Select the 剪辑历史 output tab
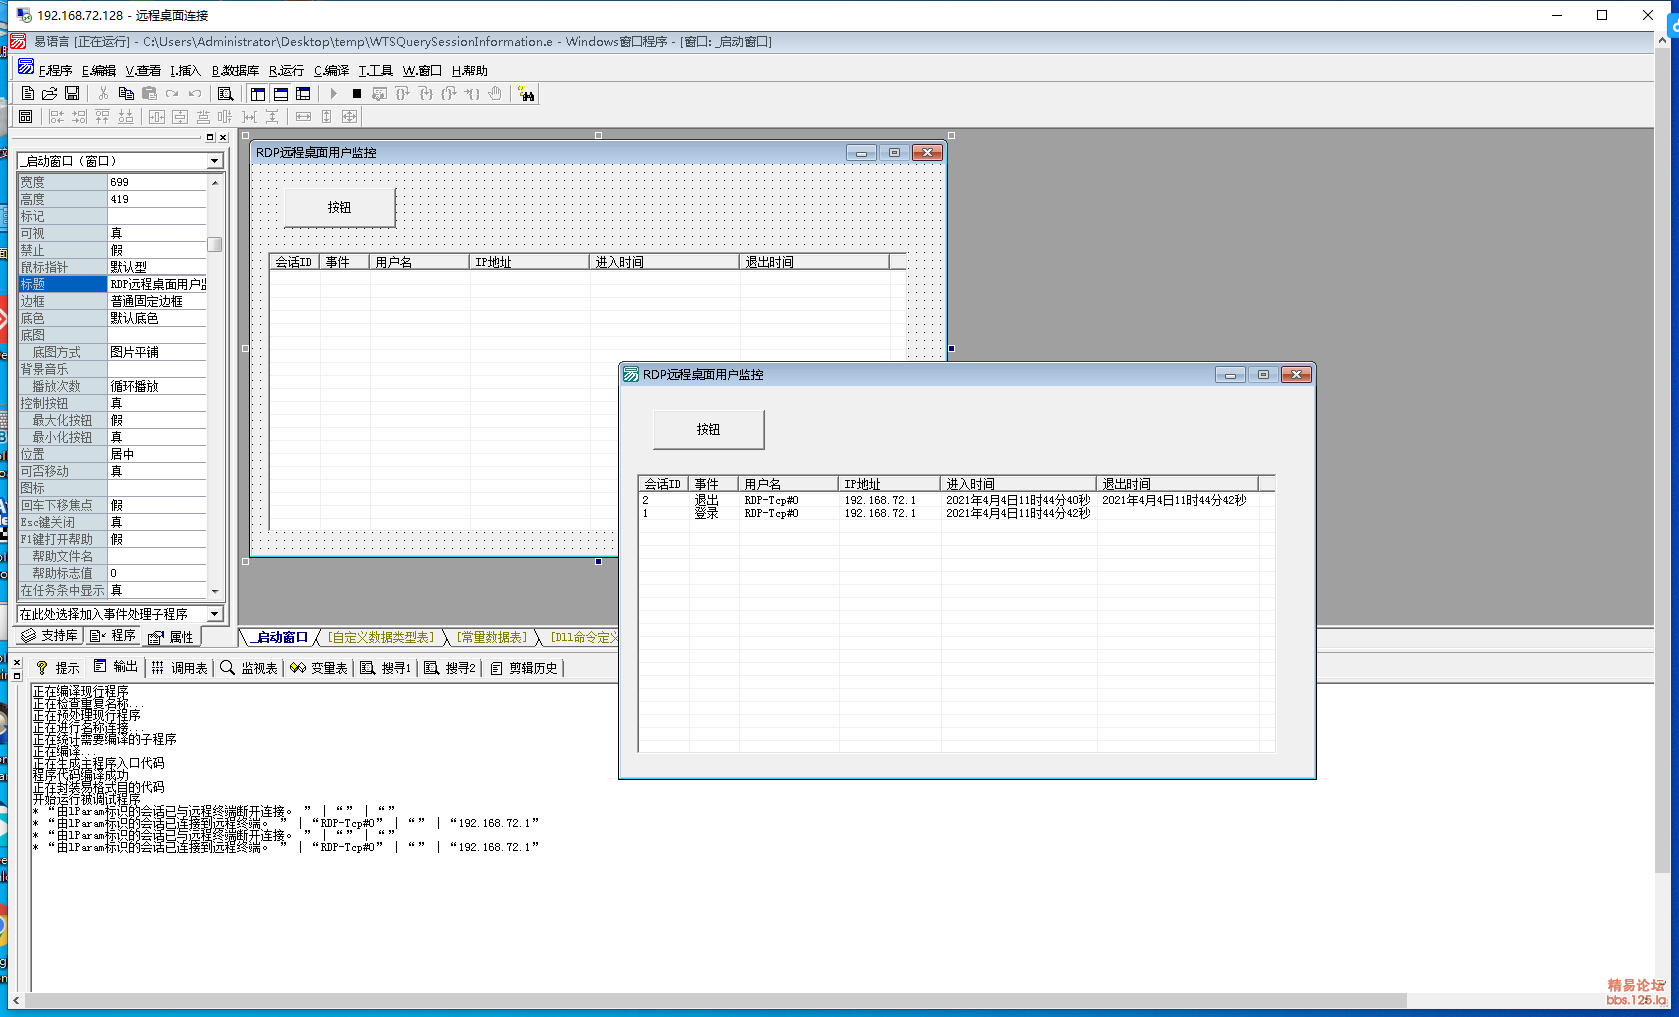This screenshot has height=1017, width=1679. pyautogui.click(x=524, y=668)
